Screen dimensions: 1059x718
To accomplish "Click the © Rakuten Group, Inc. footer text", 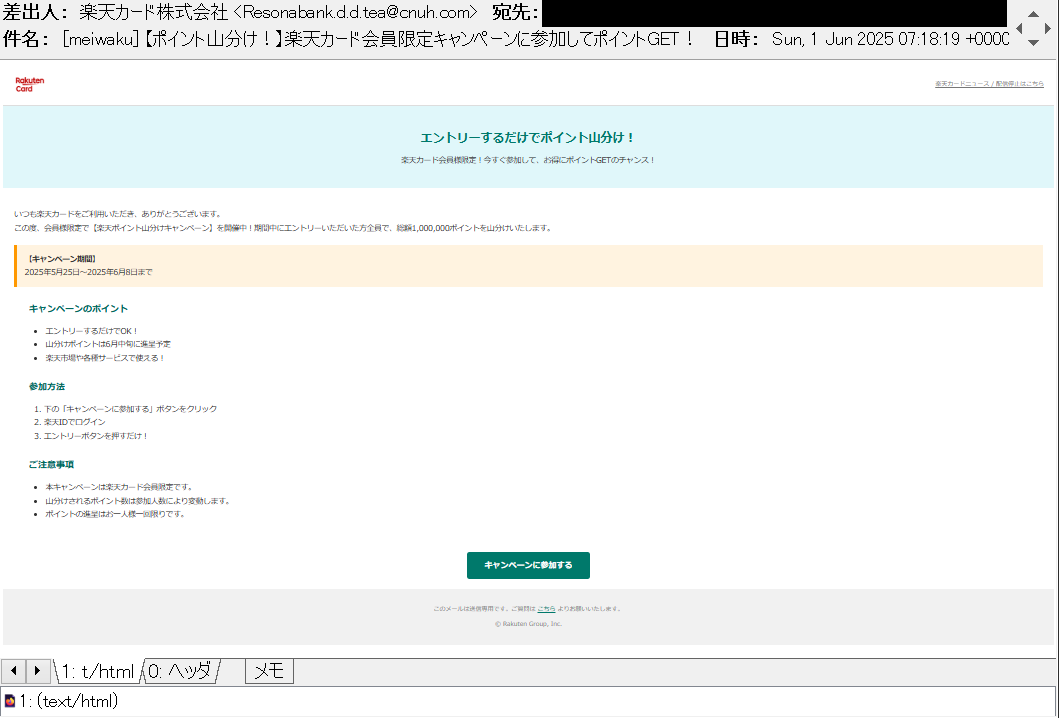I will pyautogui.click(x=528, y=624).
